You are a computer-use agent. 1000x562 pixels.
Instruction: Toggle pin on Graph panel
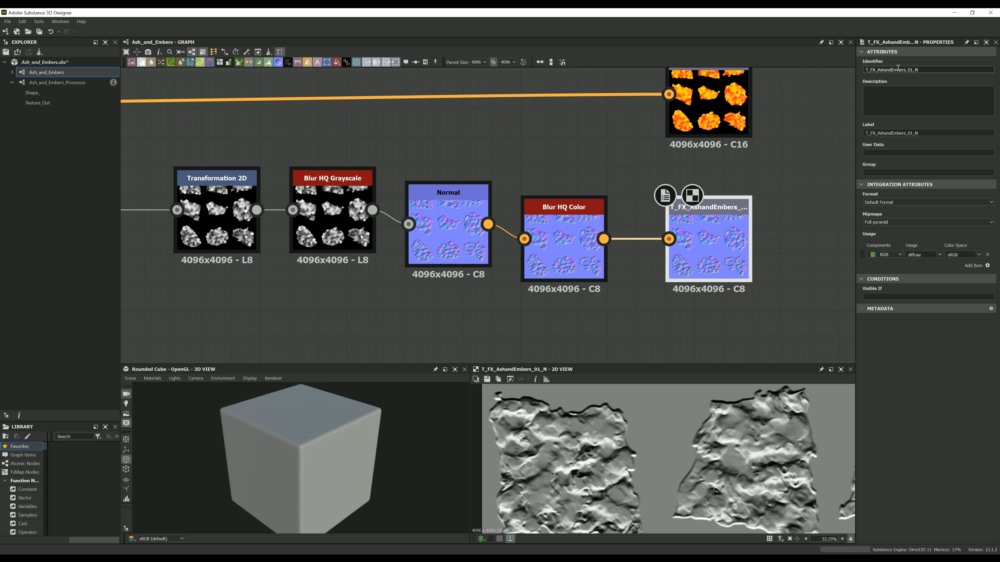[821, 42]
